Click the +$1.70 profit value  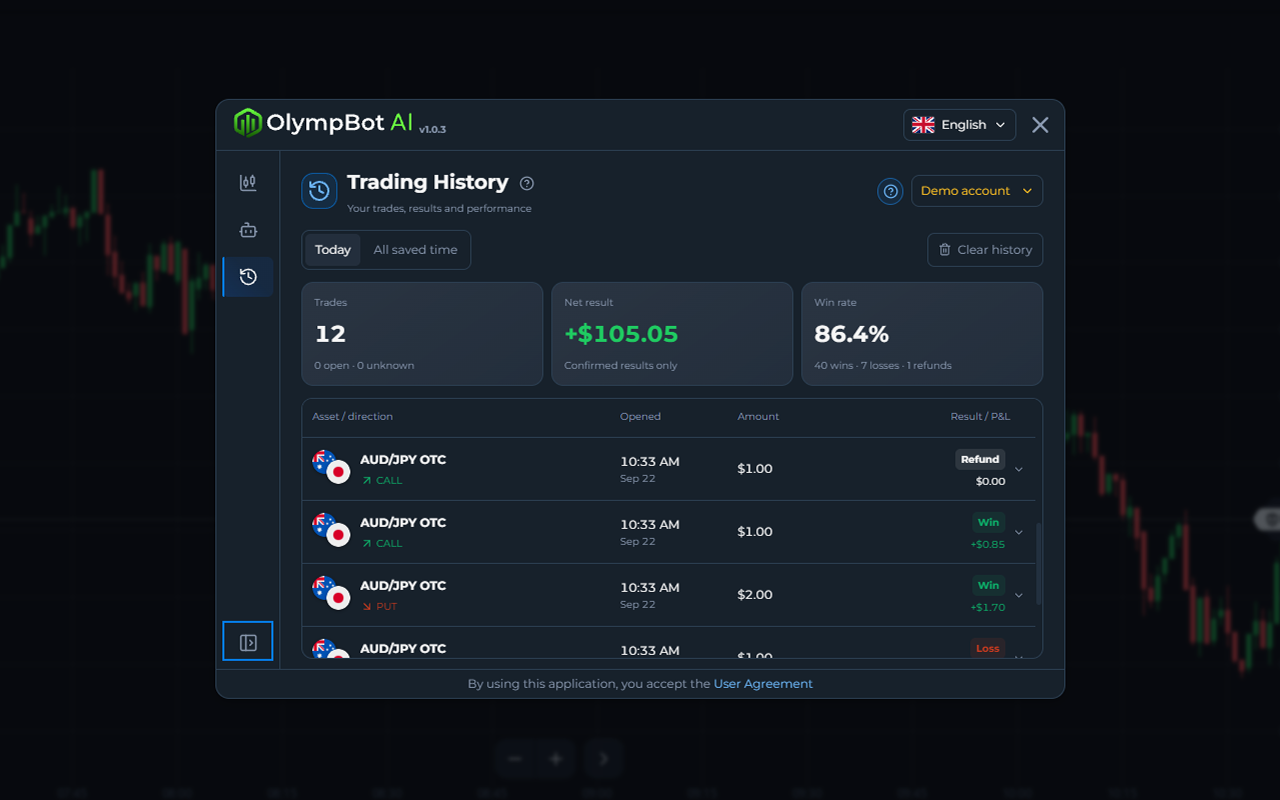[x=988, y=607]
